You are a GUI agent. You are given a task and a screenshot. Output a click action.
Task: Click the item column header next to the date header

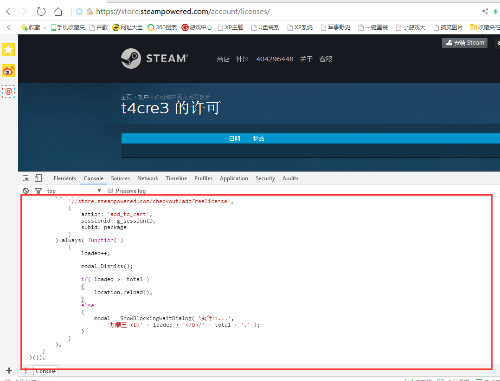pos(258,138)
